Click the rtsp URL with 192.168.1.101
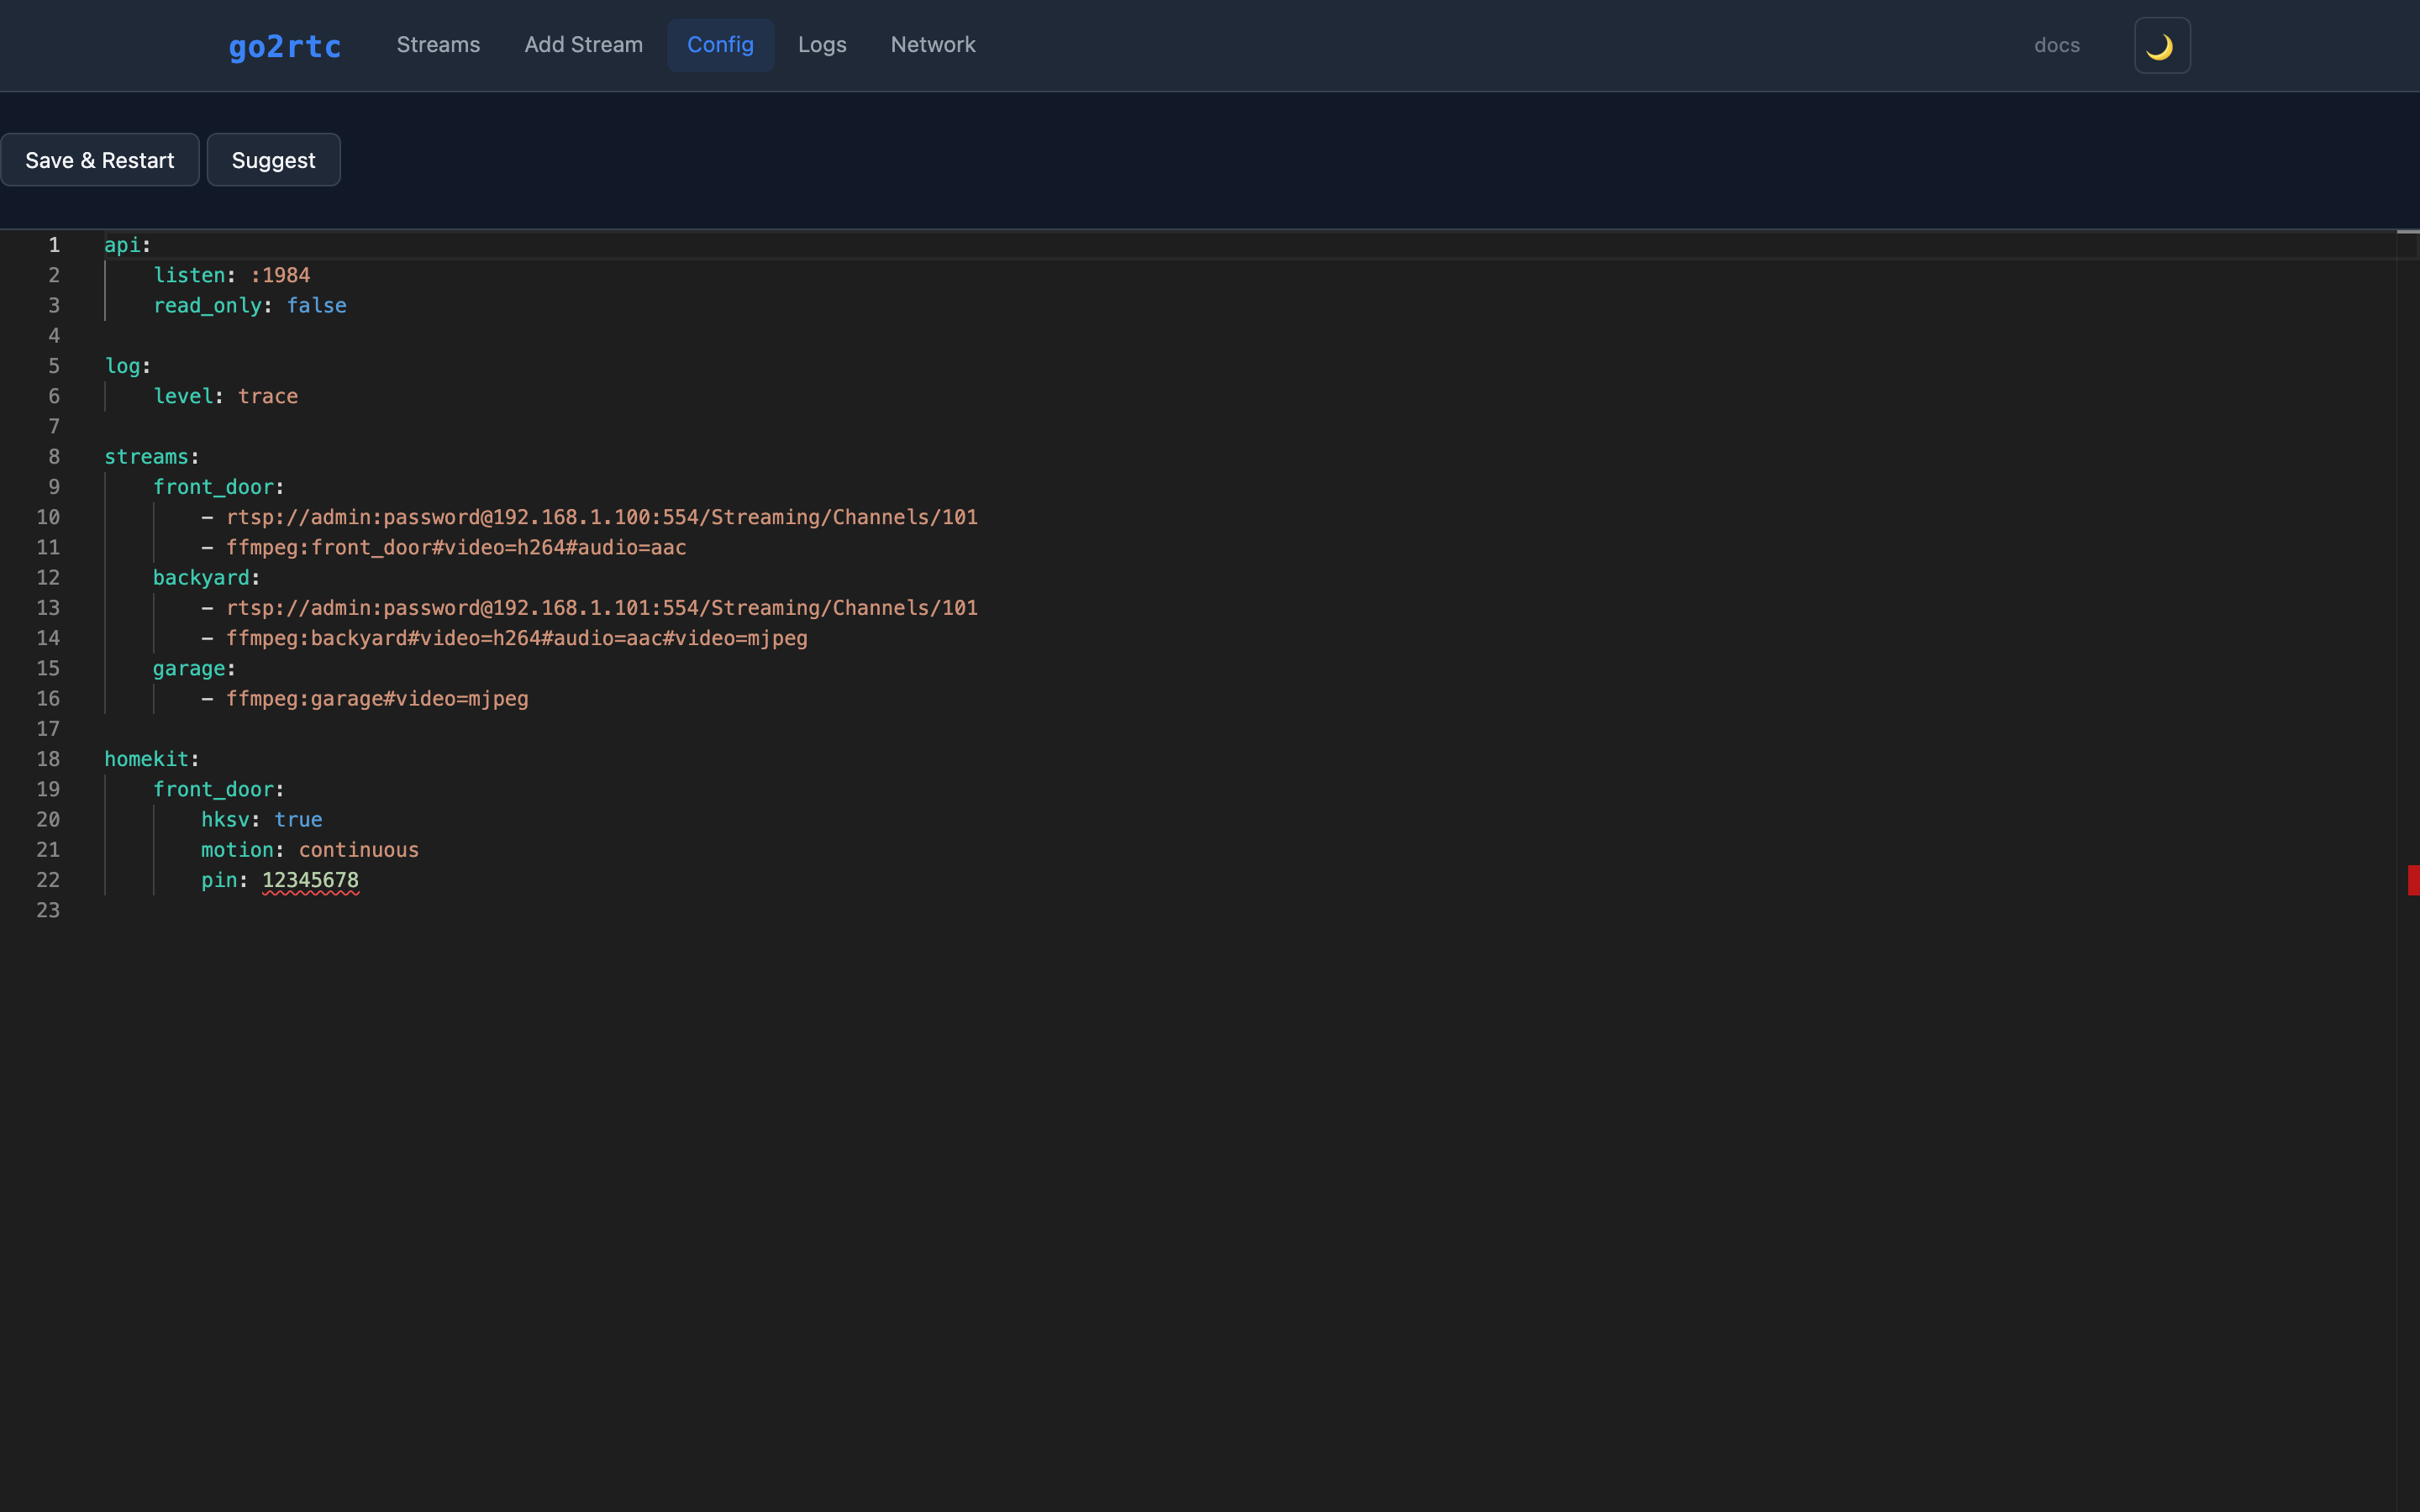Image resolution: width=2420 pixels, height=1512 pixels. tap(602, 608)
